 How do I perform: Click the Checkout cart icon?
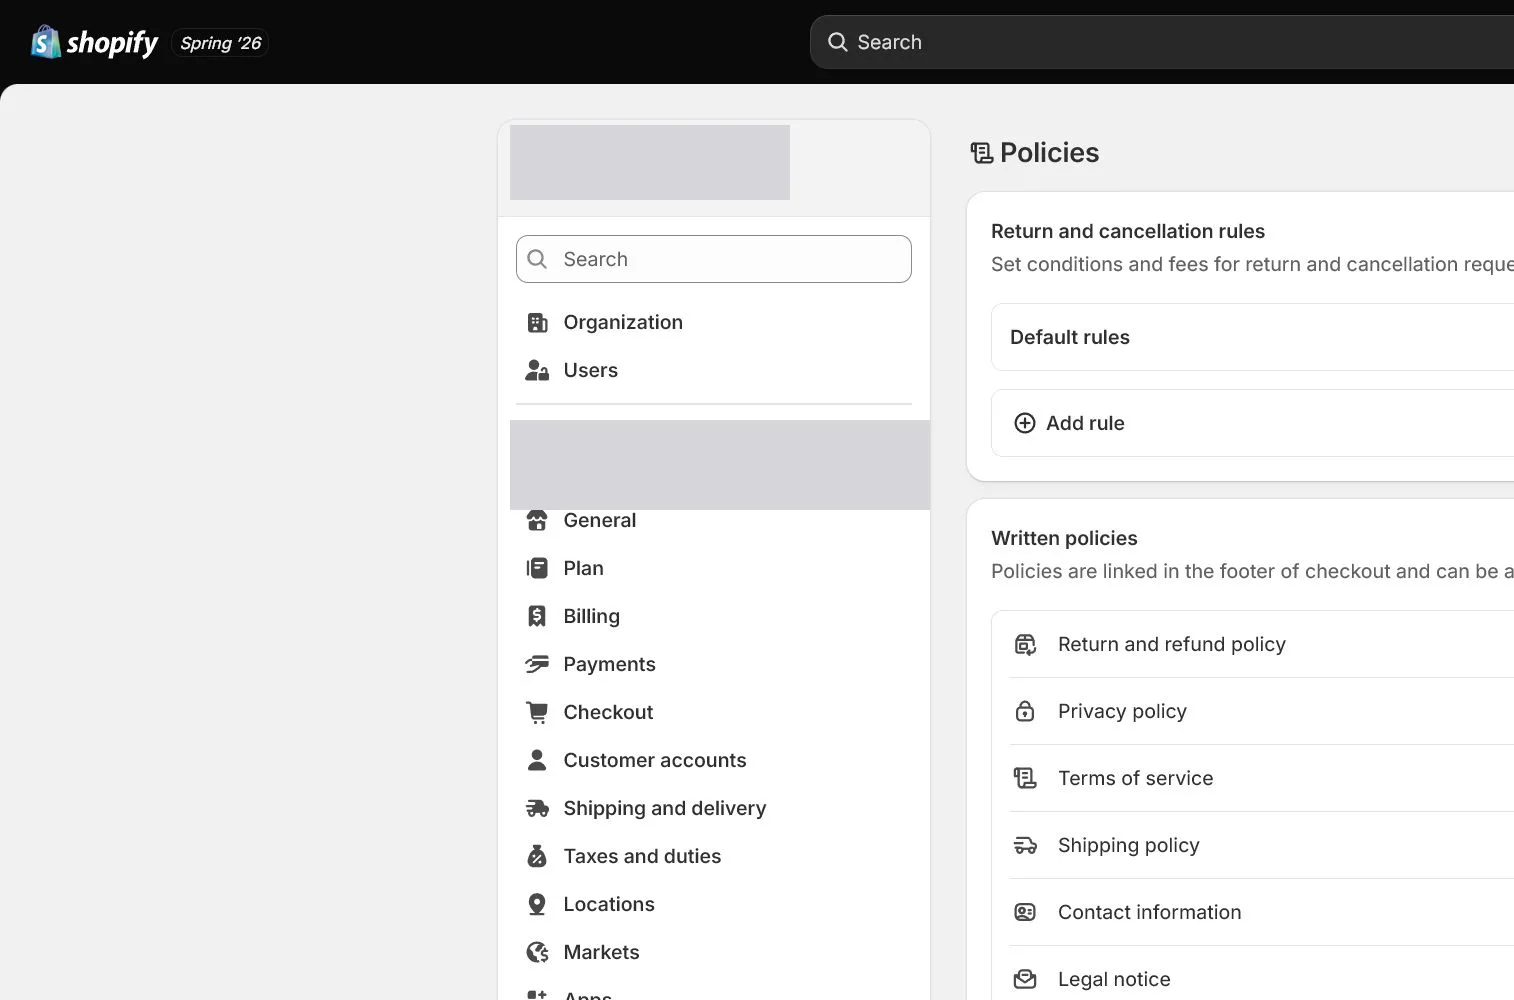pos(537,712)
